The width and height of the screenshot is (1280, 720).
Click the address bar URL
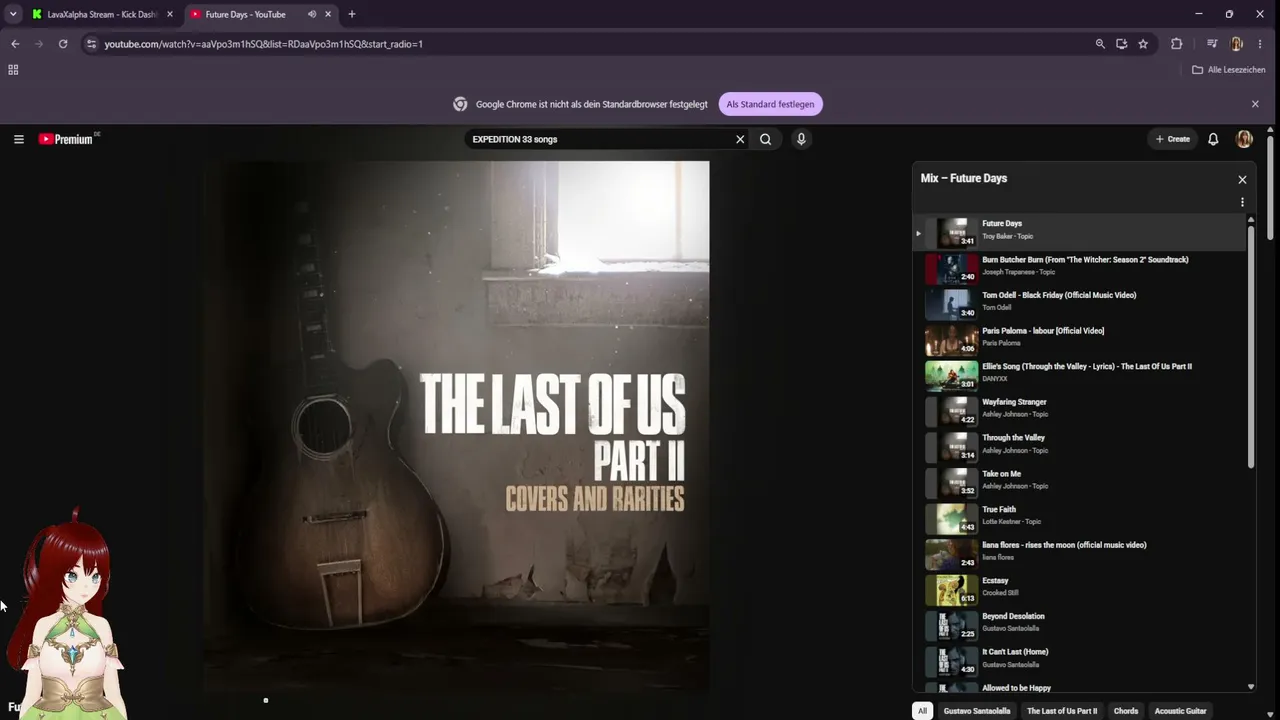coord(263,44)
